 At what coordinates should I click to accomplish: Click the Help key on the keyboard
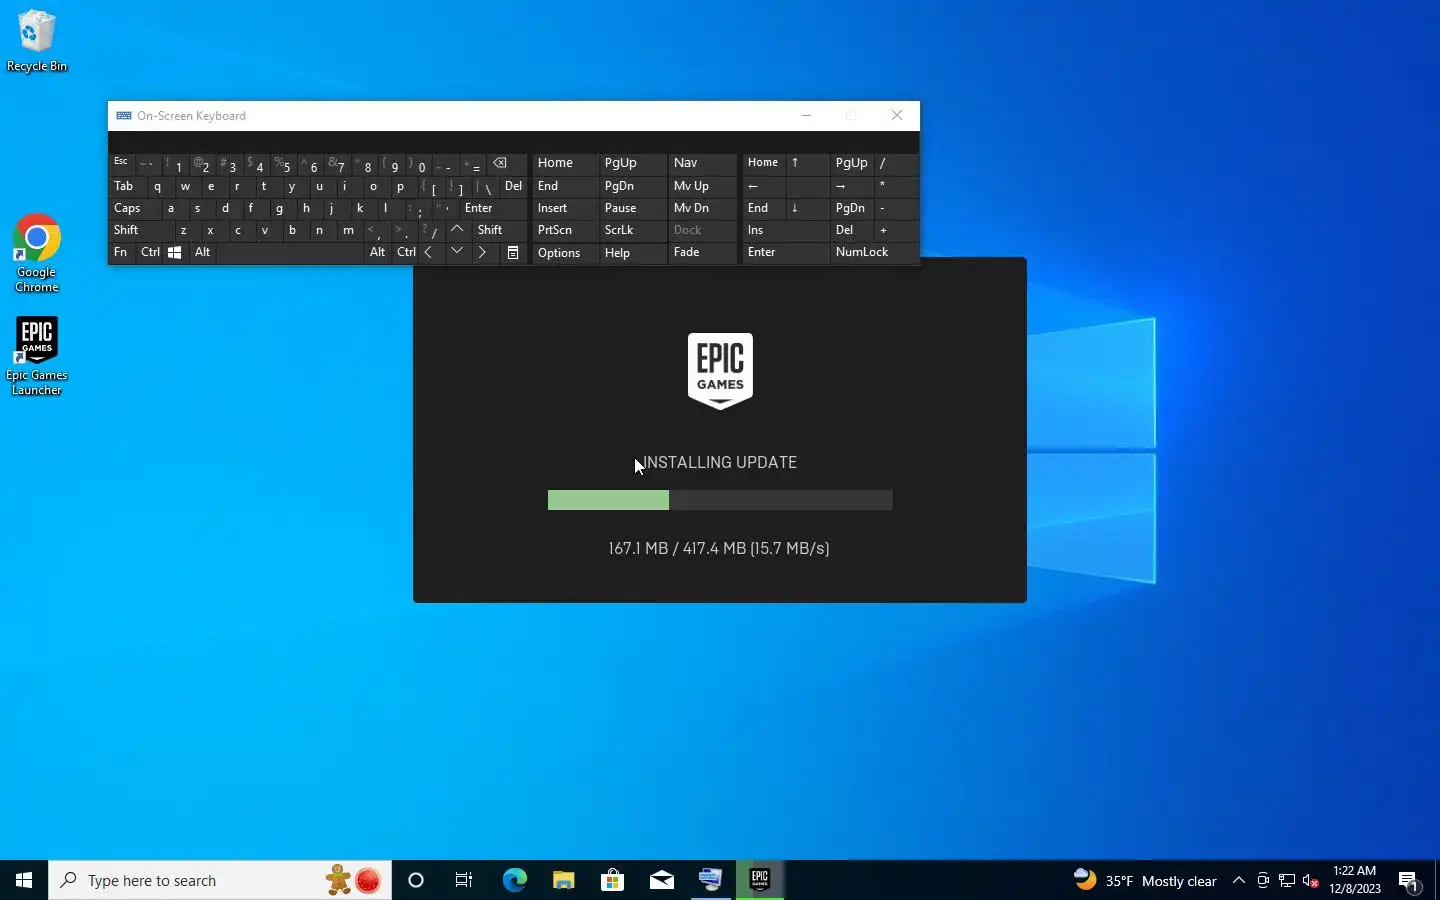(632, 253)
